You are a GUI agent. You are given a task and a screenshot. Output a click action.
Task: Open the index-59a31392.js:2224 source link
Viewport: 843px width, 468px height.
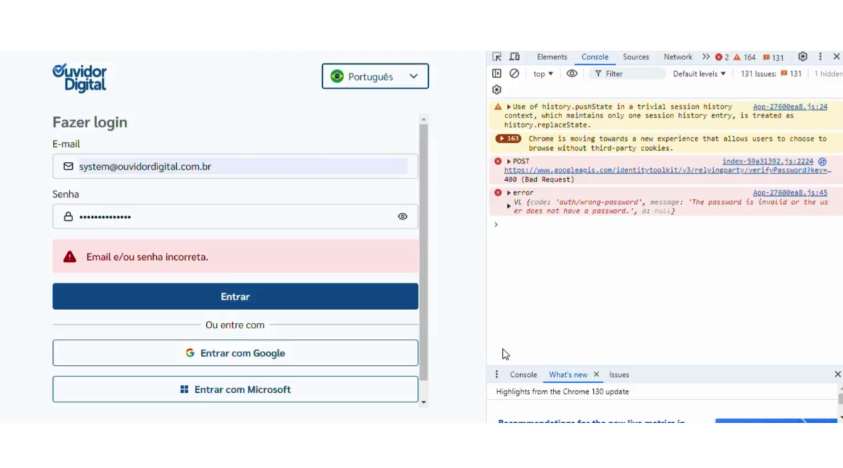pyautogui.click(x=768, y=161)
